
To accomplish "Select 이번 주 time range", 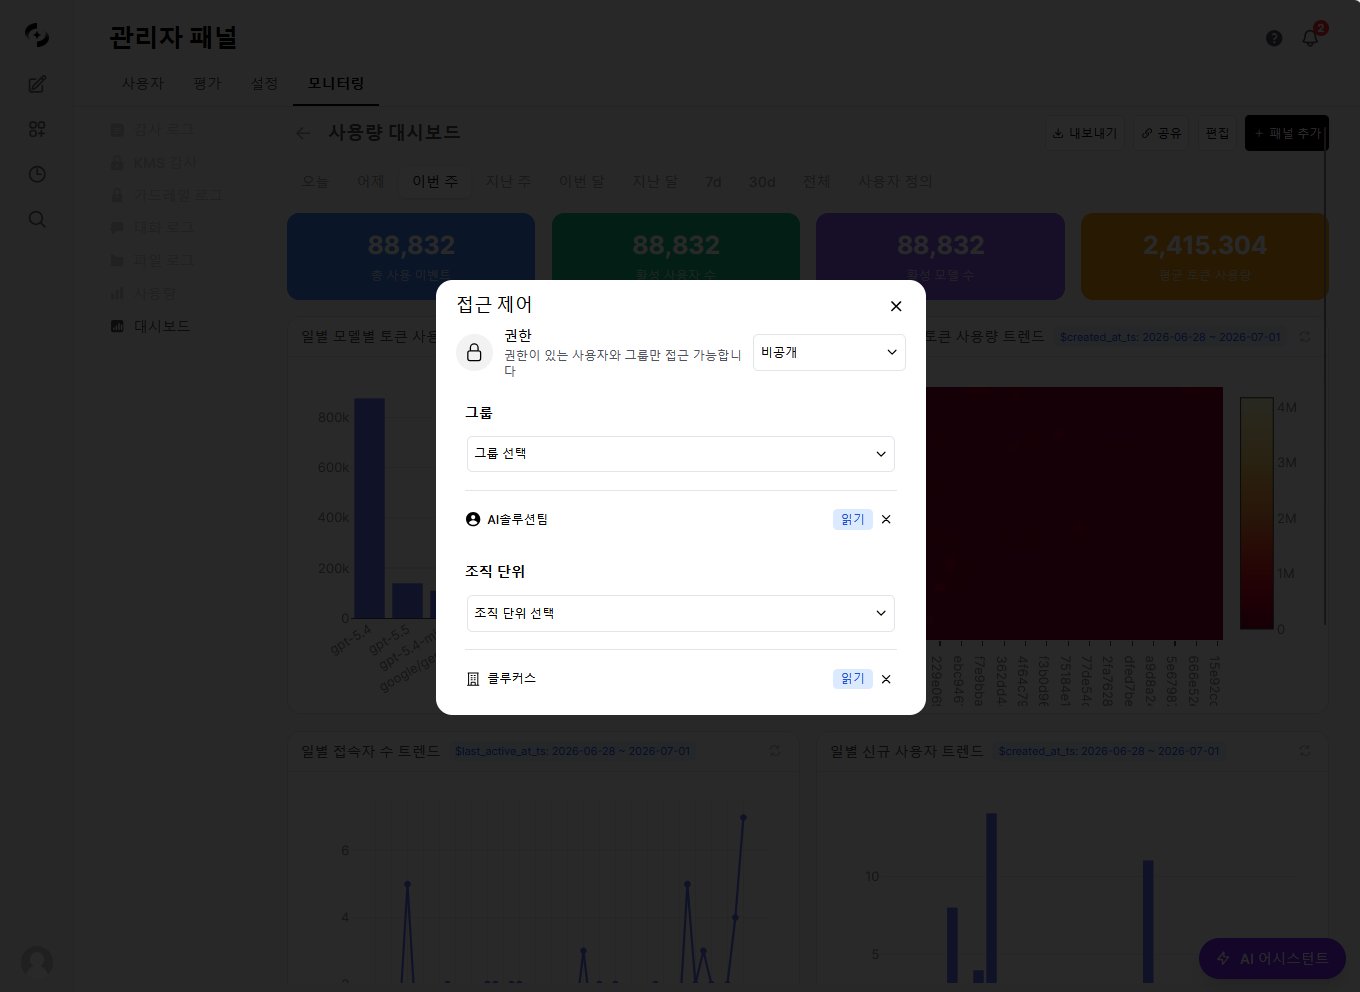I will click(435, 181).
